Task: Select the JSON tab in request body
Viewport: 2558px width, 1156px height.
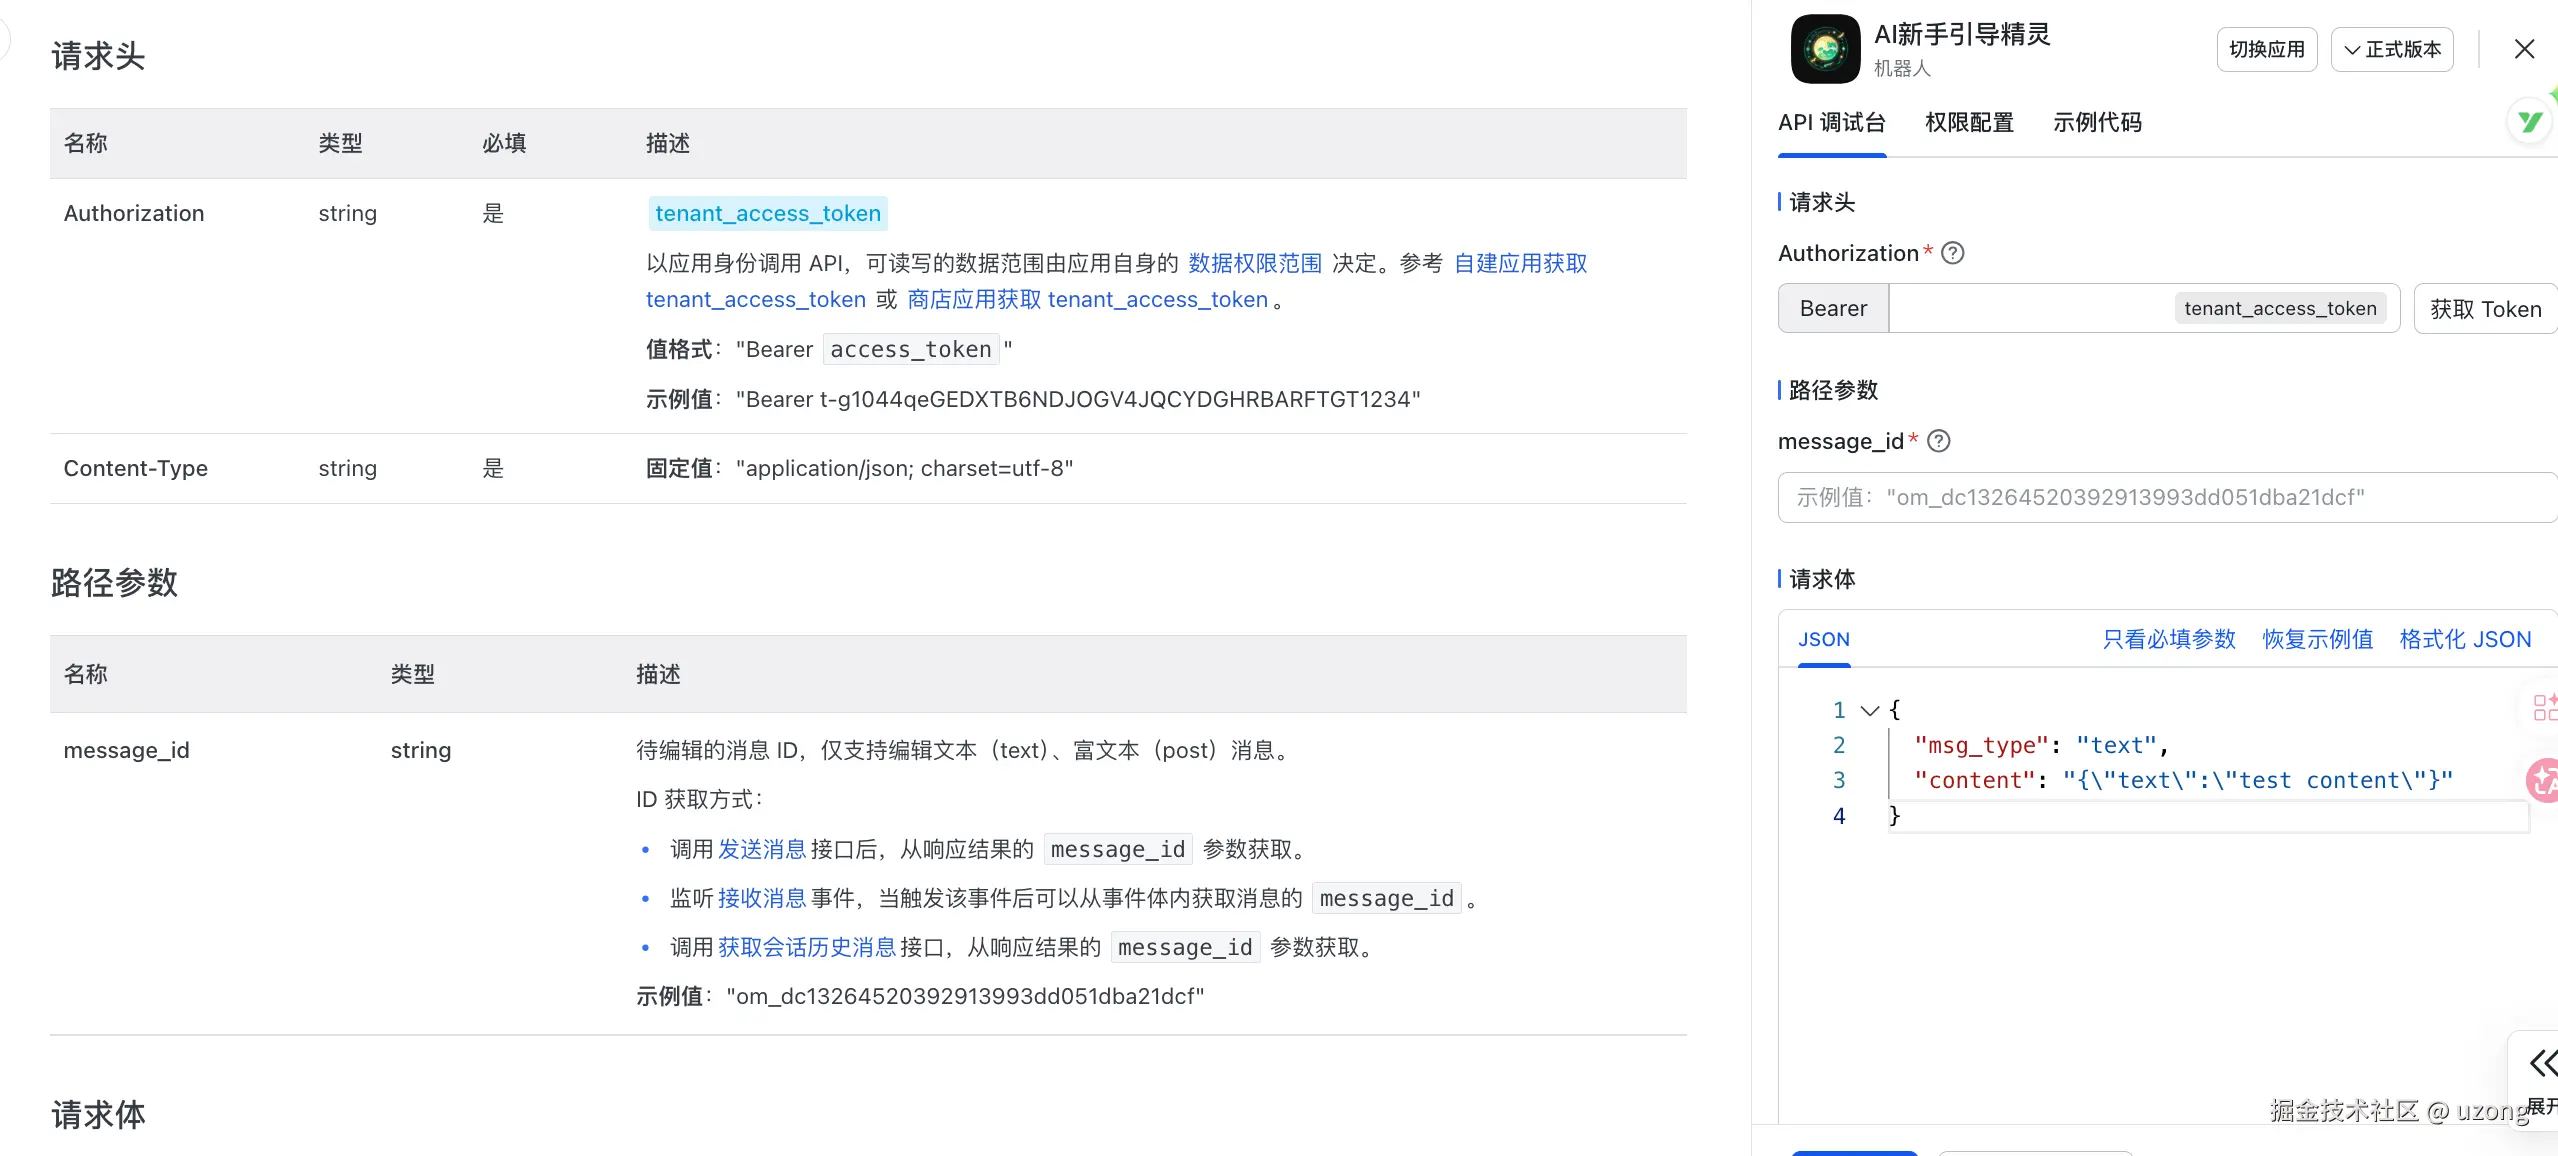Action: (1823, 639)
